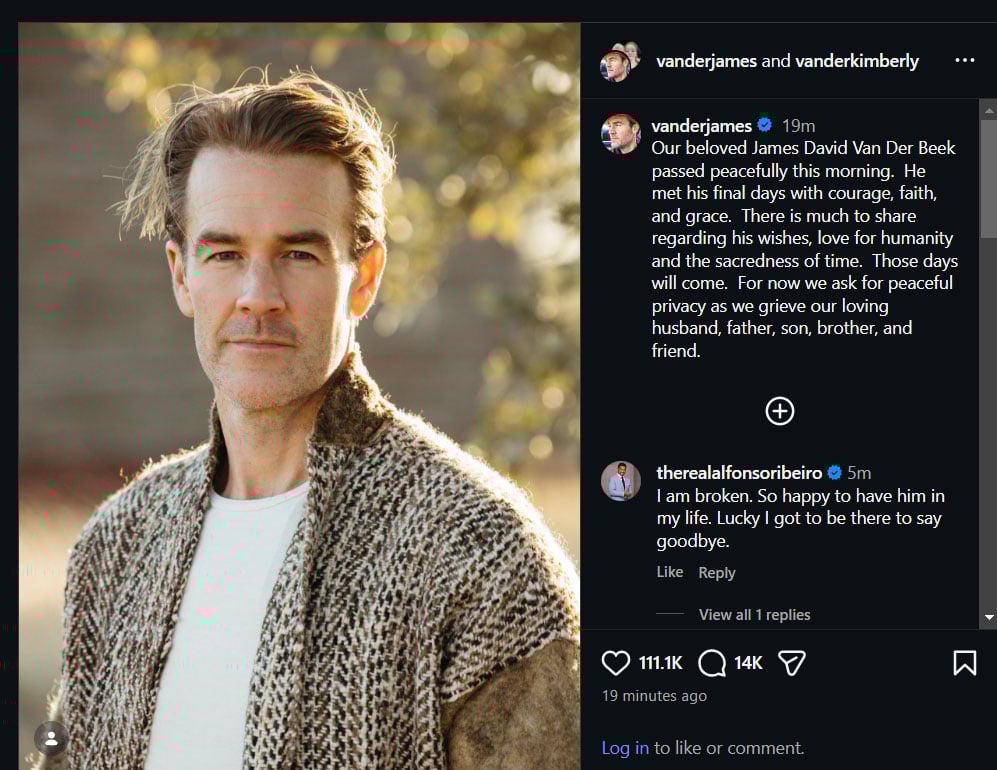Toggle Like on Alfonso Ribeiro's comment
Viewport: 997px width, 770px height.
click(669, 572)
